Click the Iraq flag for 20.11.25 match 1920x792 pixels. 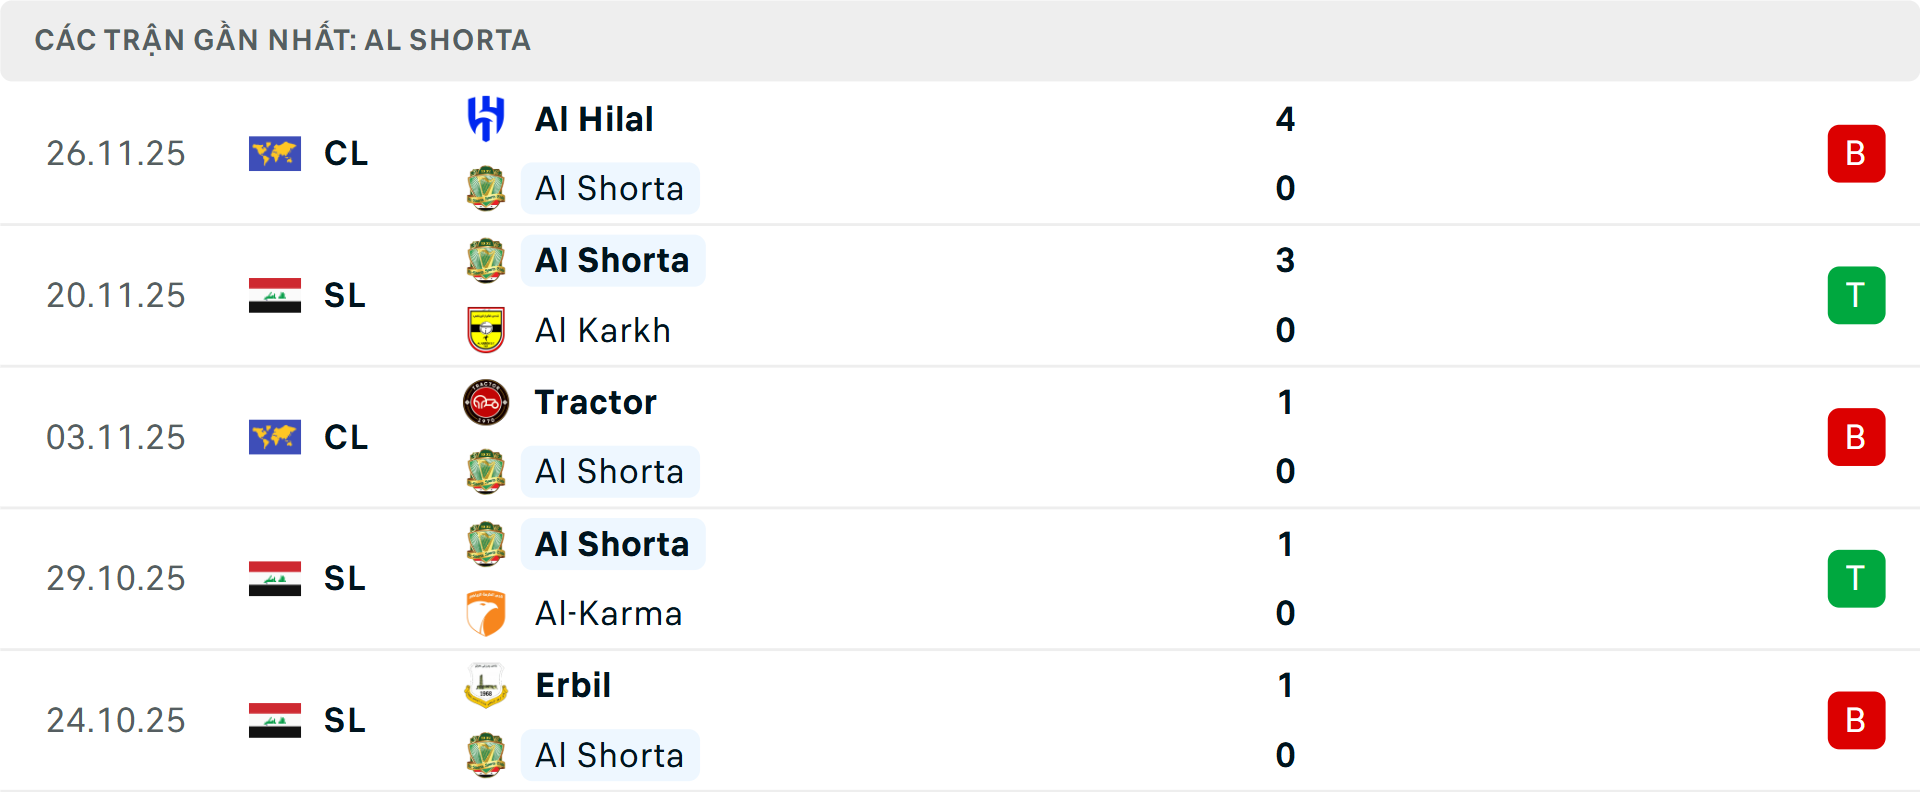point(275,295)
